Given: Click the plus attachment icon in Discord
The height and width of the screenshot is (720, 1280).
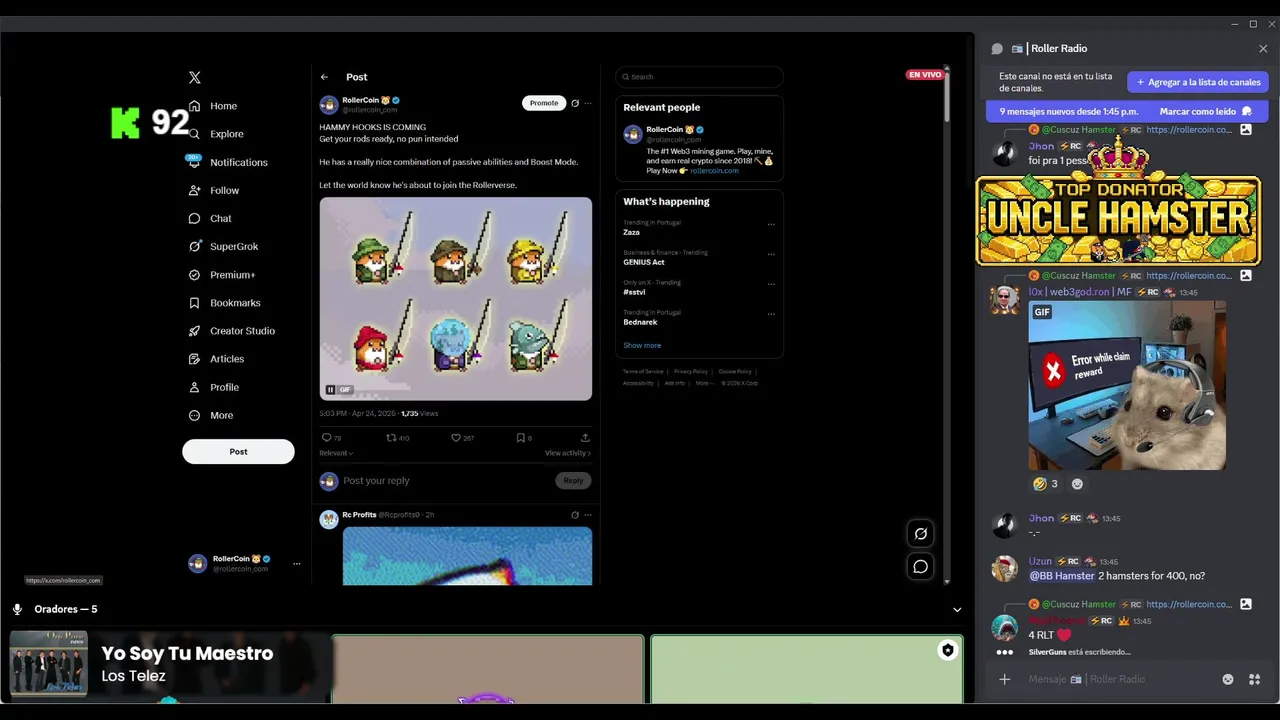Looking at the screenshot, I should point(1005,680).
